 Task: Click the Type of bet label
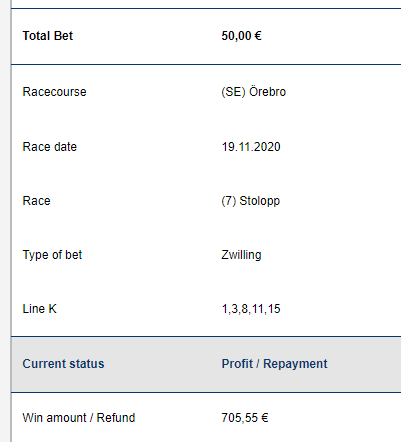tap(52, 255)
